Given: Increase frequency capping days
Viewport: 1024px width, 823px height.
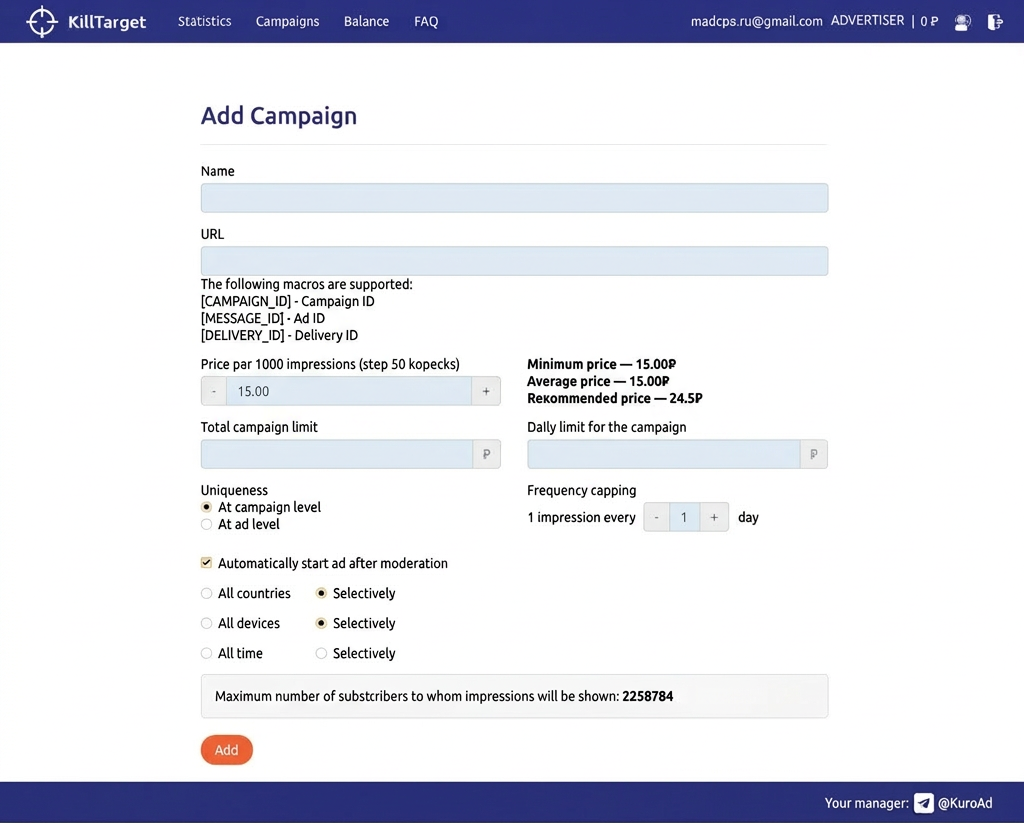Looking at the screenshot, I should point(714,517).
